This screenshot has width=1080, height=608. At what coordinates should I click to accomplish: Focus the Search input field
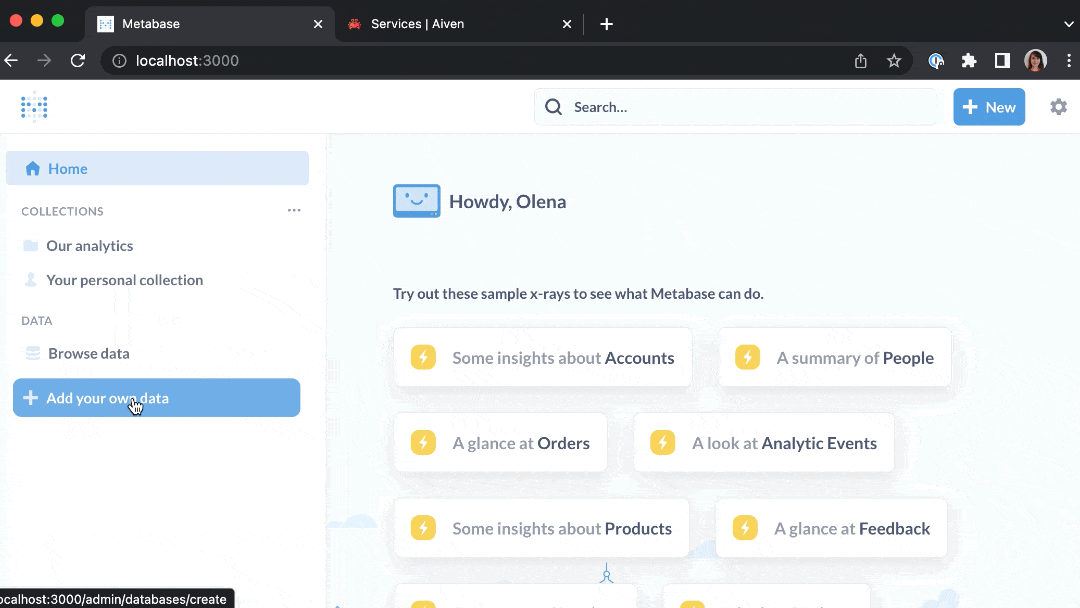point(736,107)
